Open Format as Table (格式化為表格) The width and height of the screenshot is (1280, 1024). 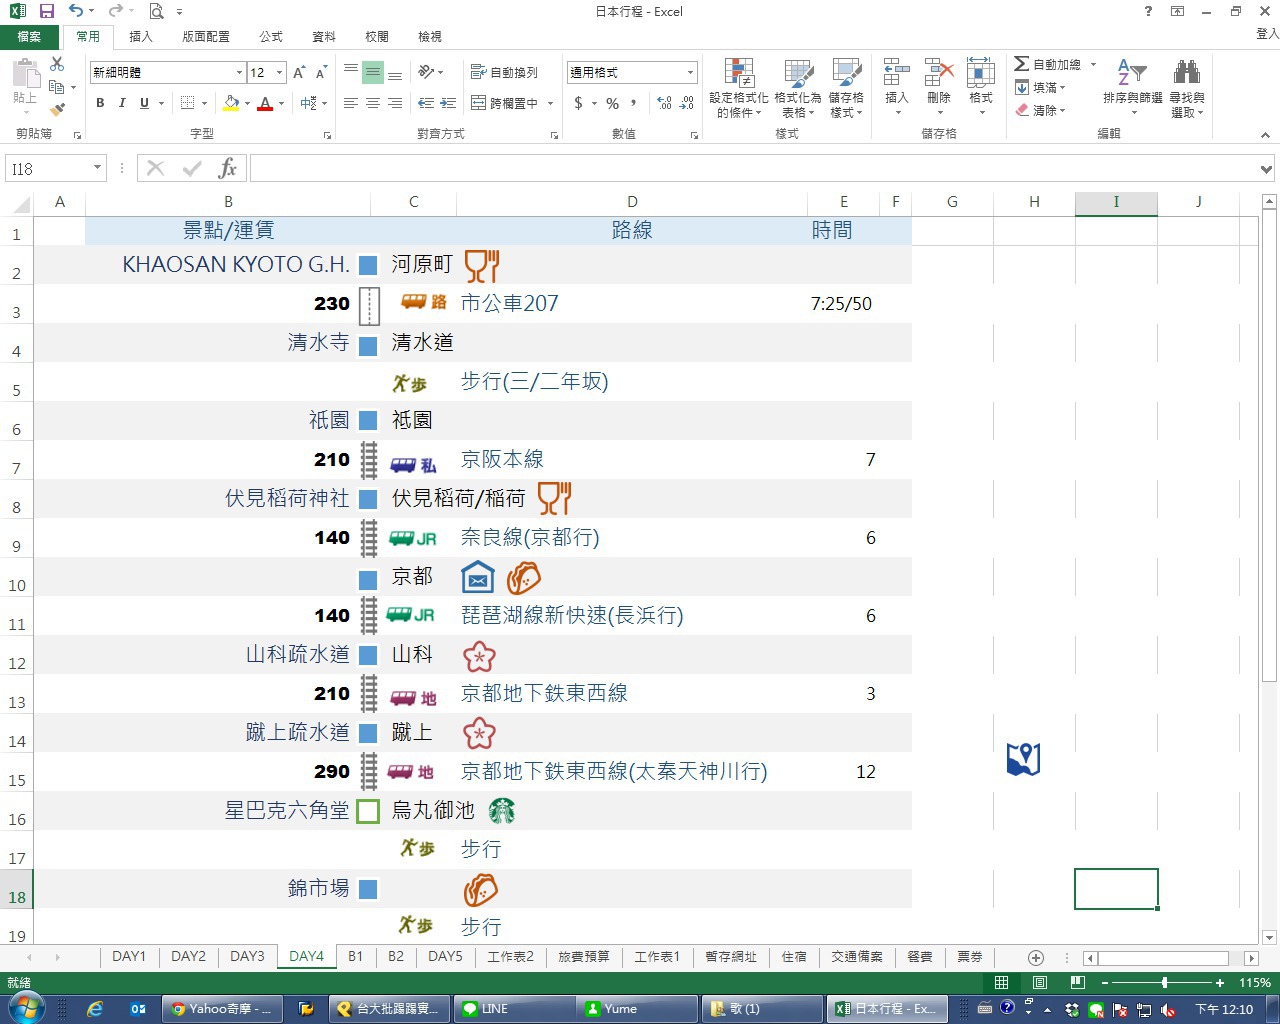798,88
